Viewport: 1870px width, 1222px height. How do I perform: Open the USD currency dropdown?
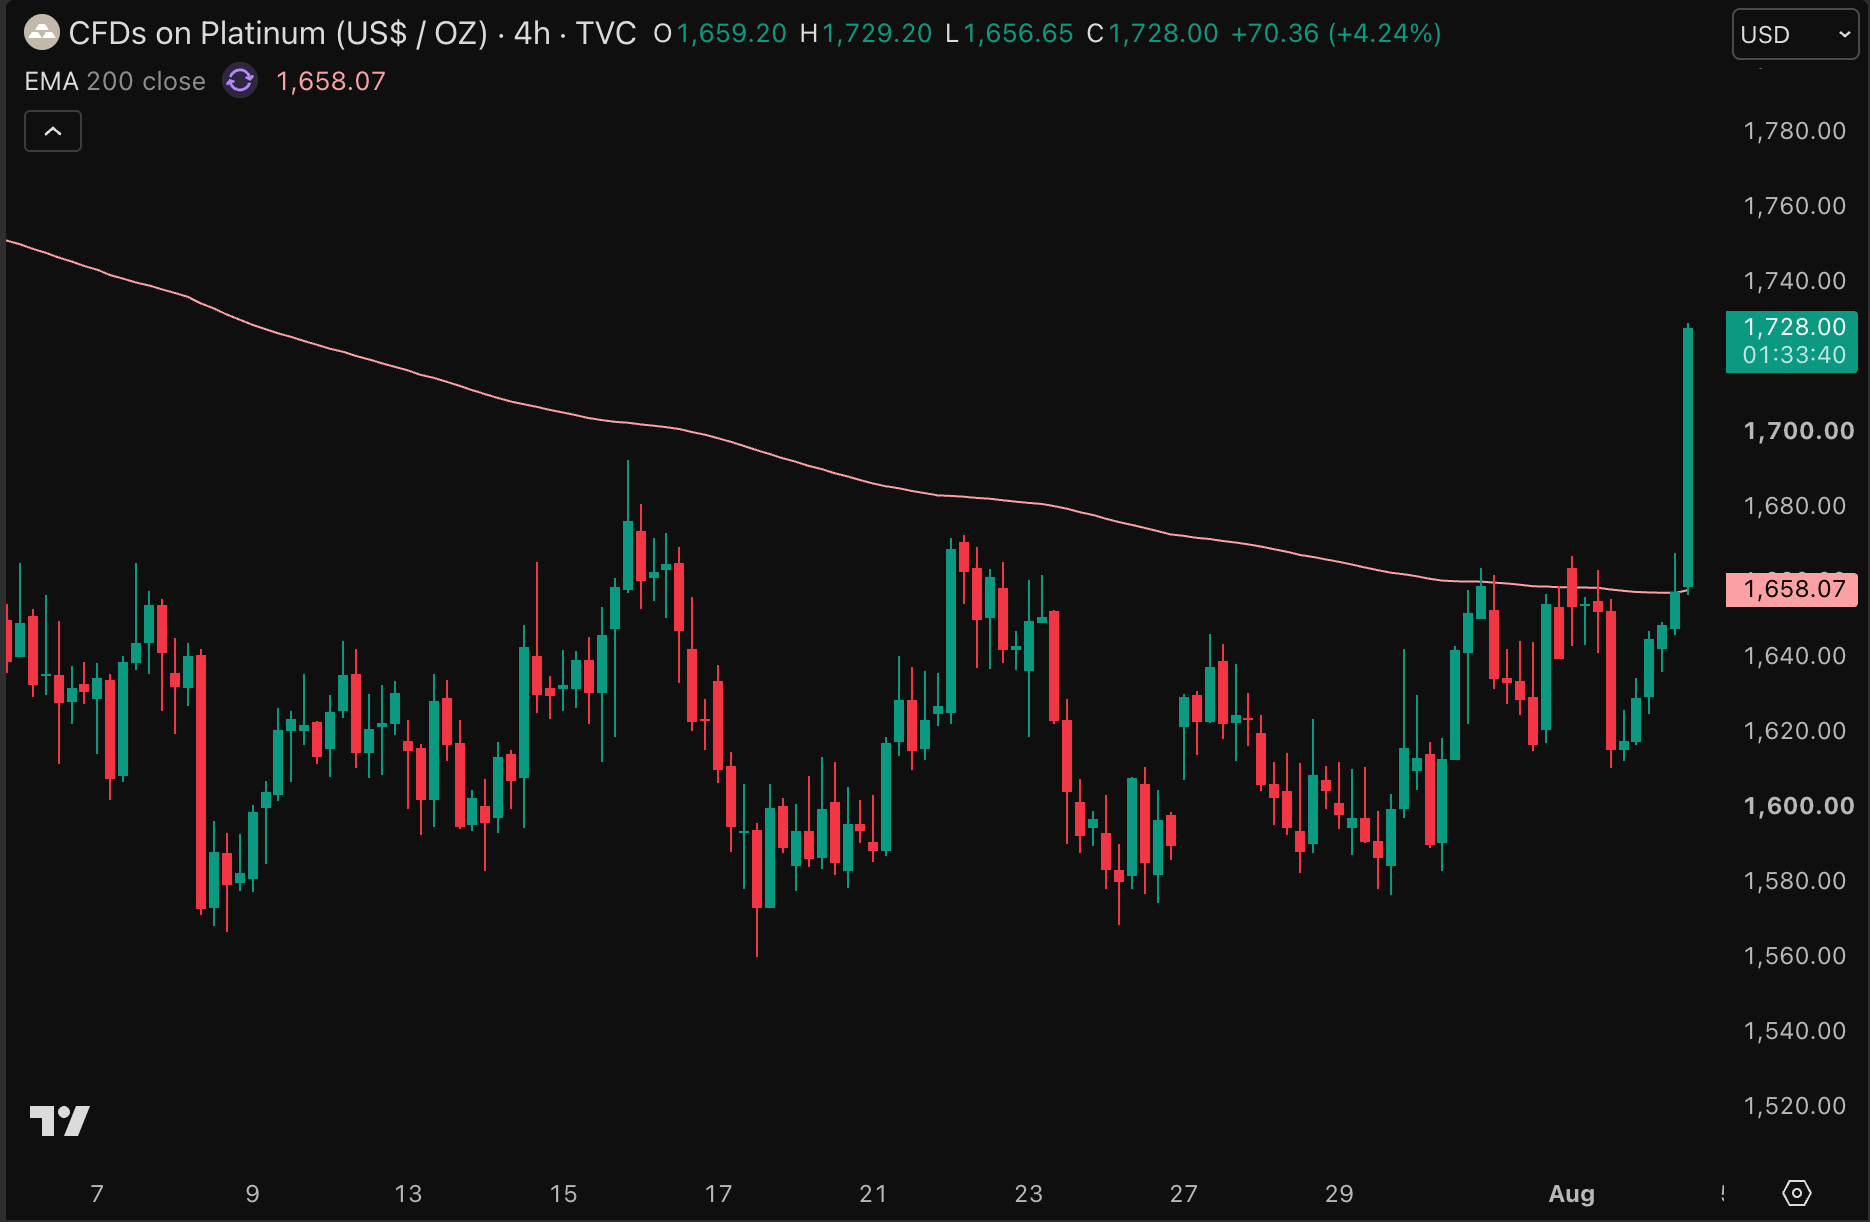1795,34
